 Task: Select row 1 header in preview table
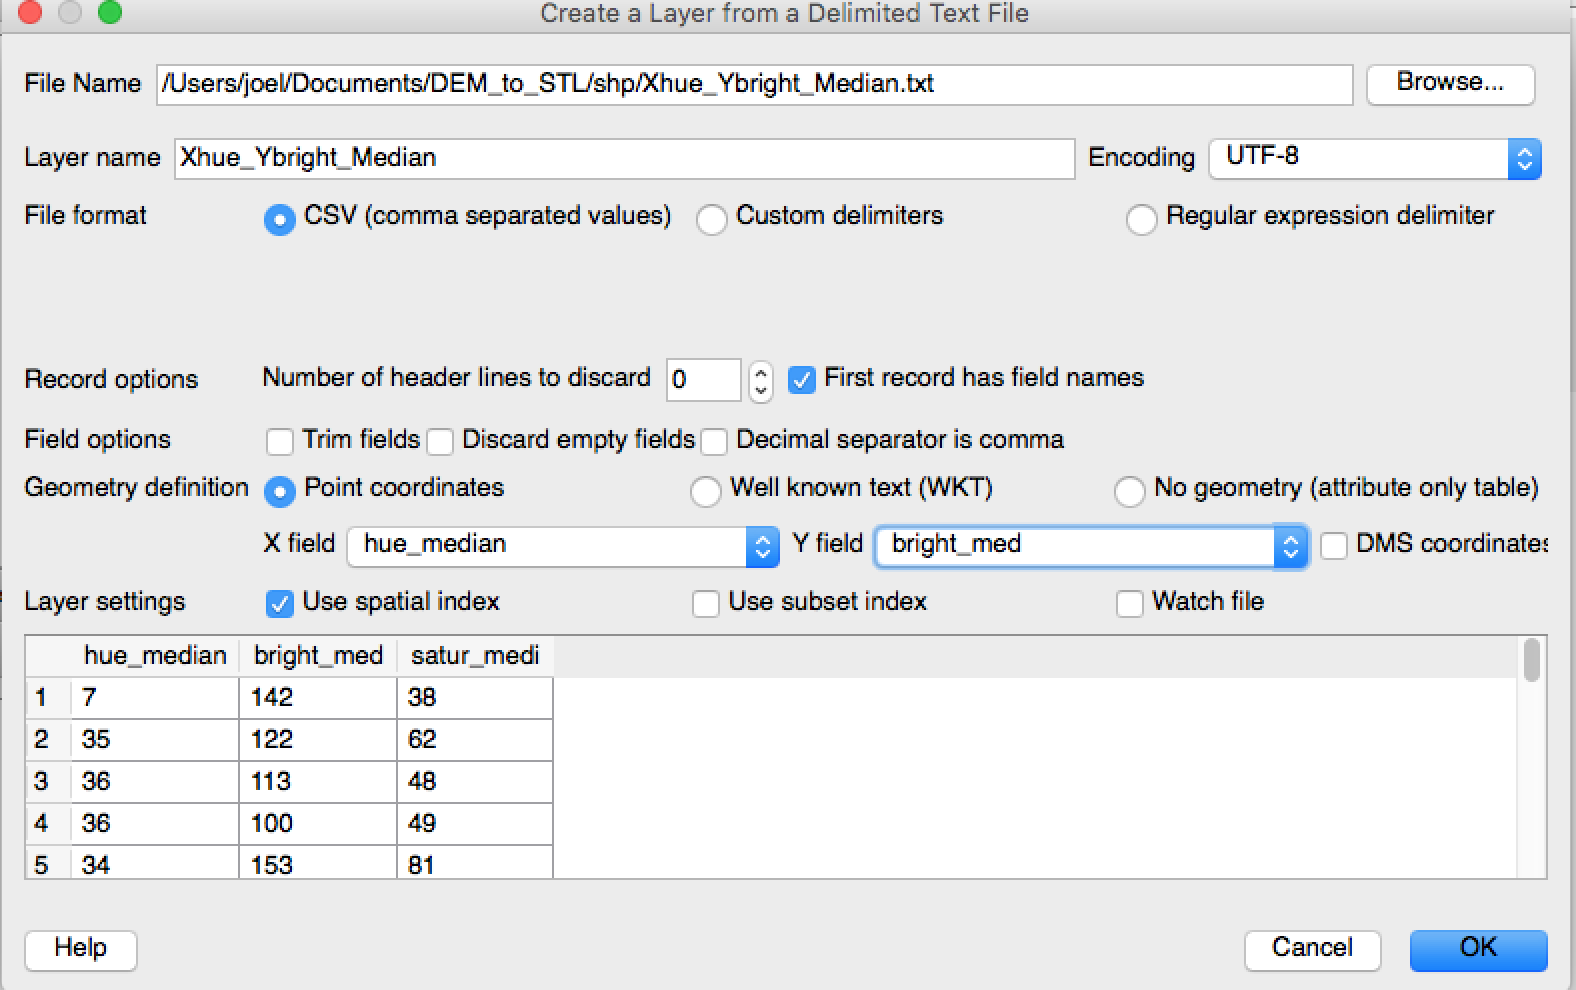coord(48,698)
